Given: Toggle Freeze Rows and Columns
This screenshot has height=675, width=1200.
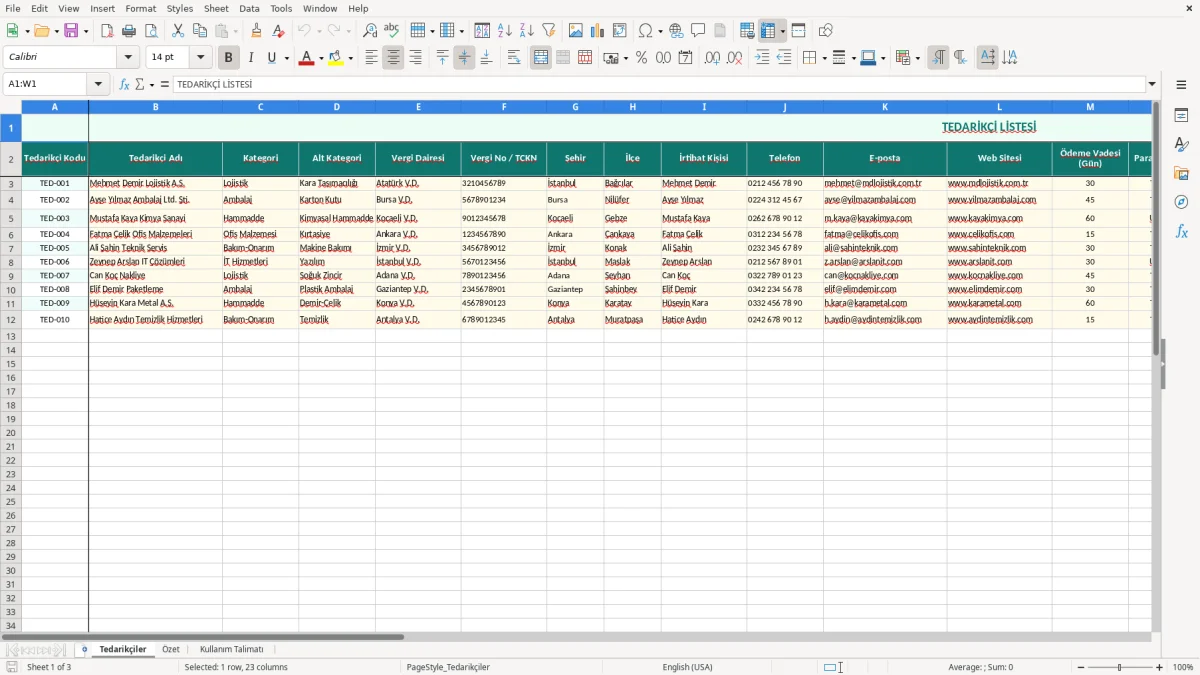Looking at the screenshot, I should tap(768, 31).
